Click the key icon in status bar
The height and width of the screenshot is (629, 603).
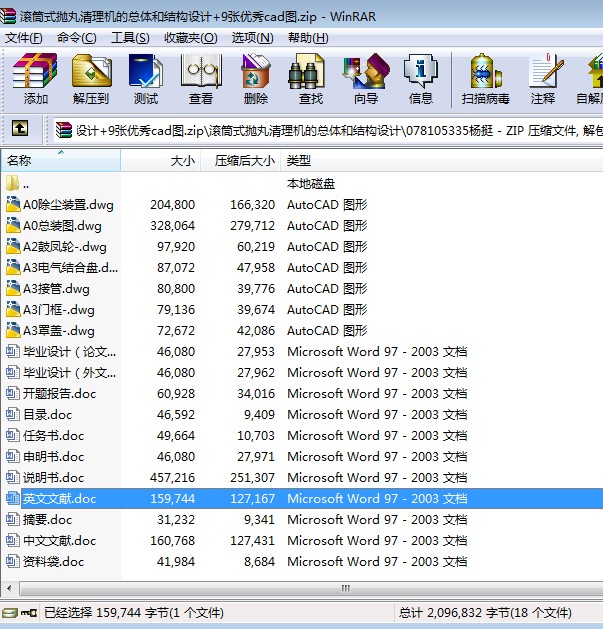29,613
